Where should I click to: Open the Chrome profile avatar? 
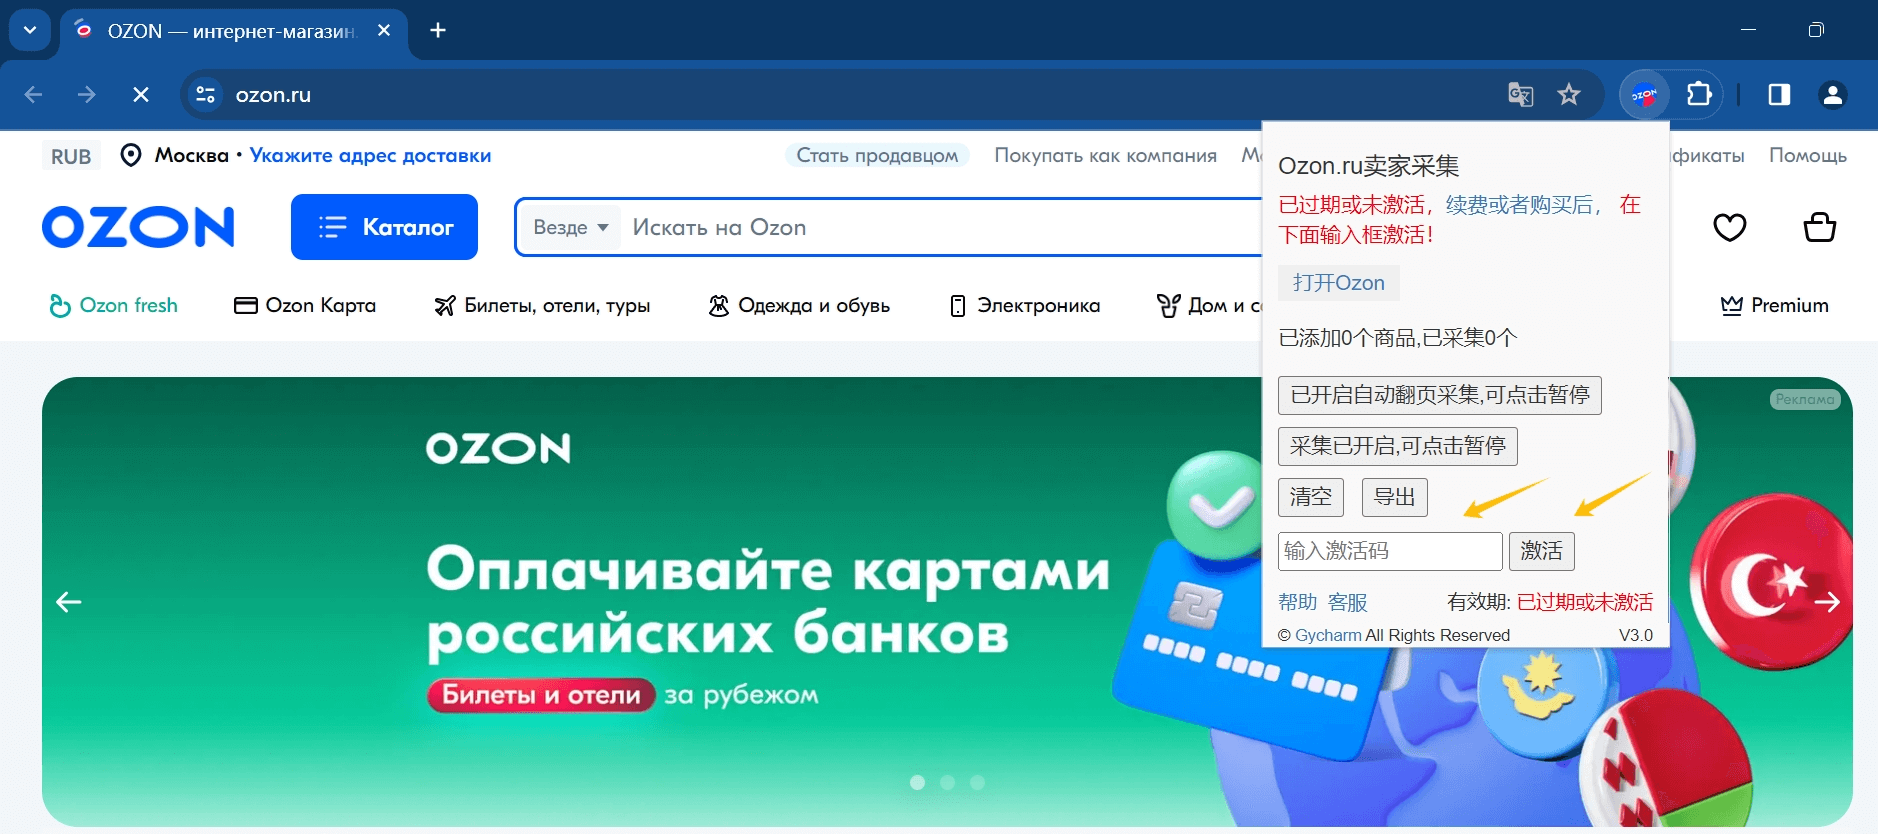click(x=1833, y=95)
